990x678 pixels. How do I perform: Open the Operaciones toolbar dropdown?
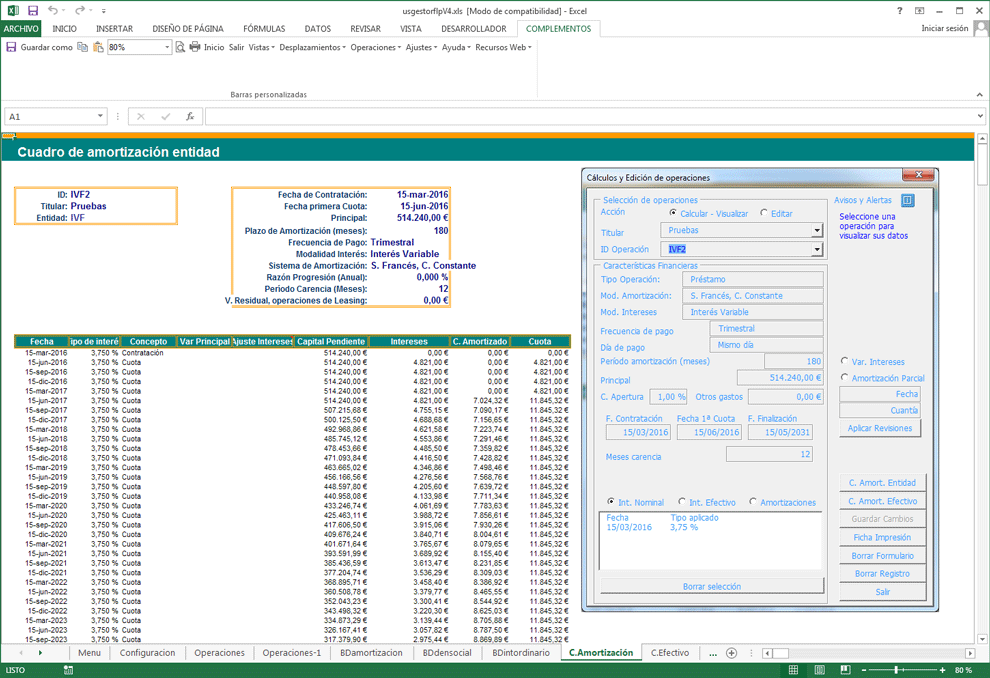coord(376,47)
